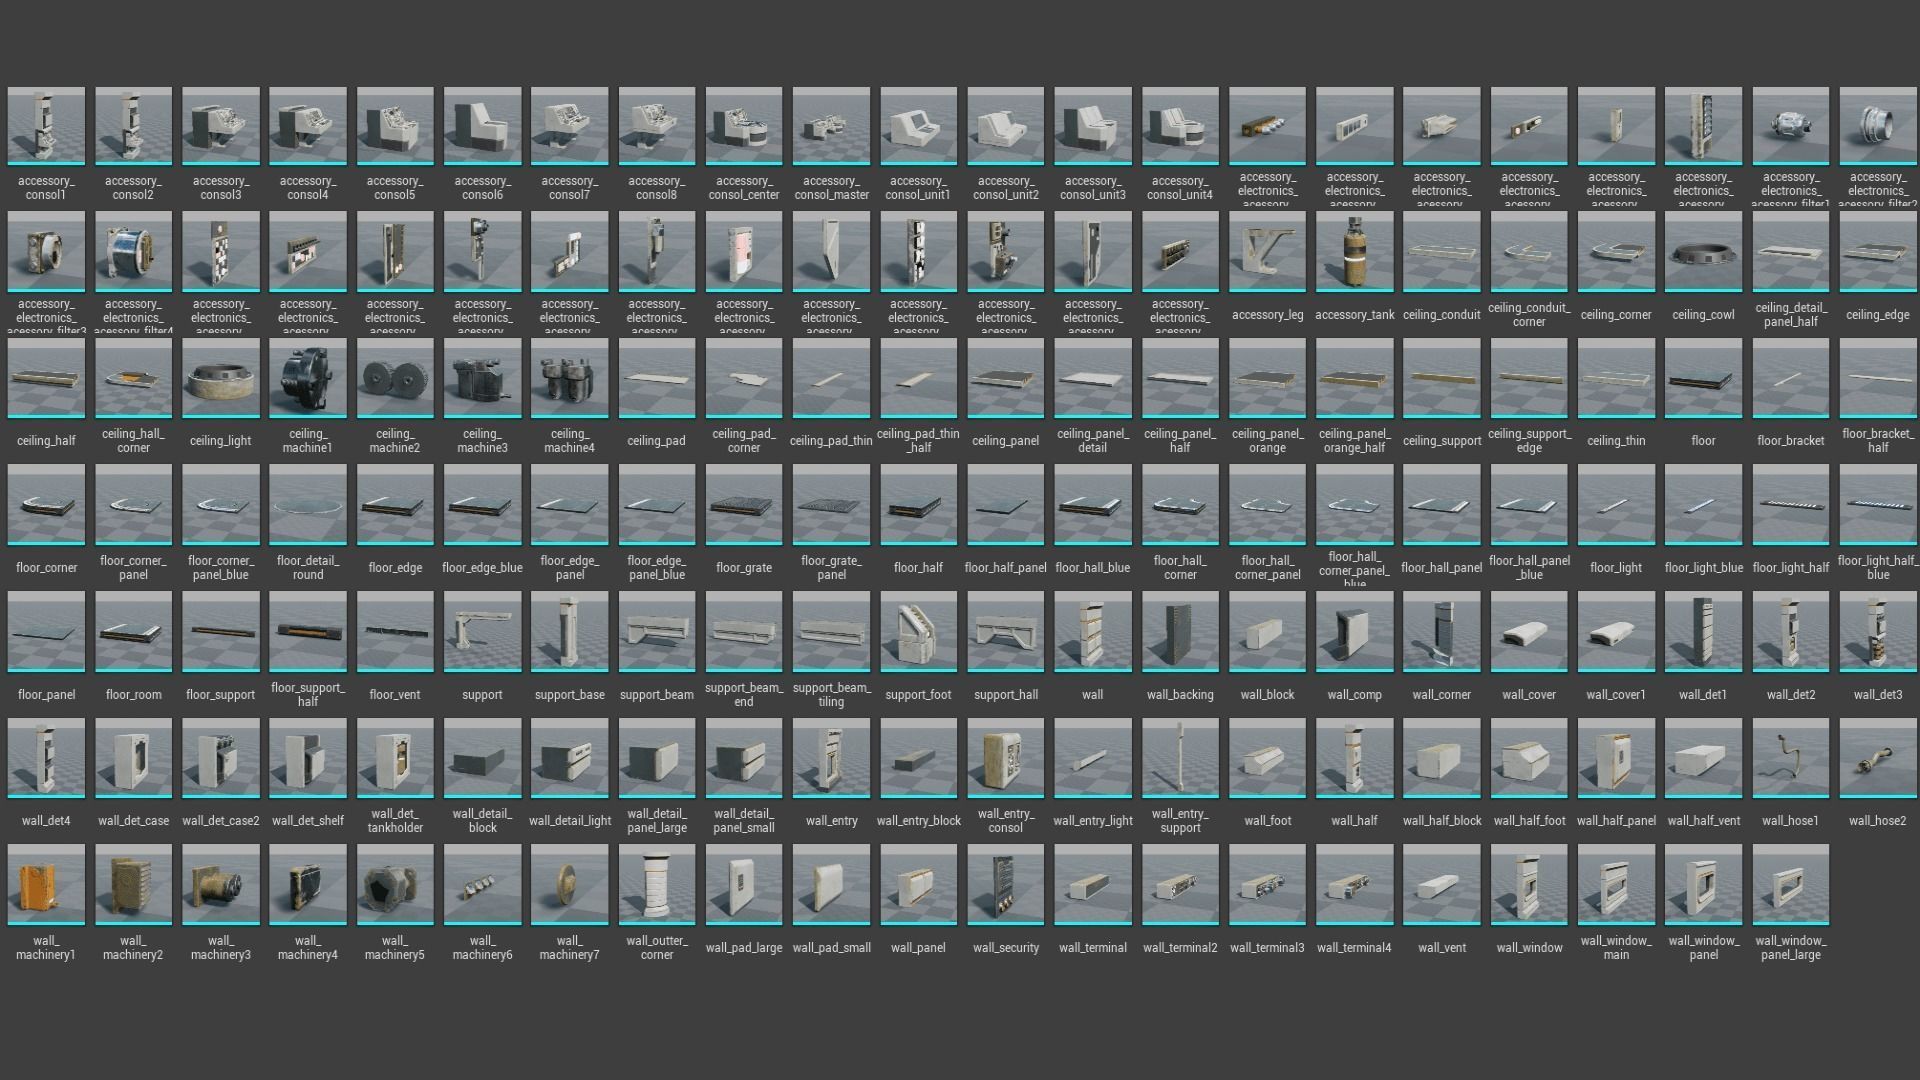Click the accessory_consol_master asset
The image size is (1920, 1080).
click(831, 126)
